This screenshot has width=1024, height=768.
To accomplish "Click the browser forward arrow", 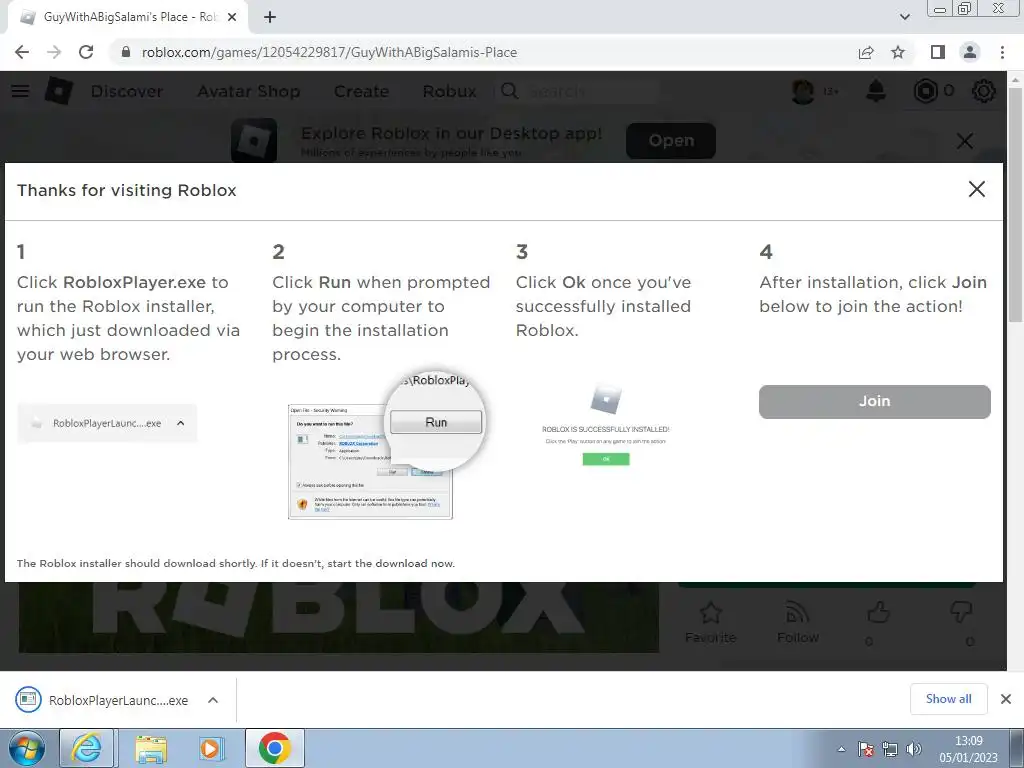I will click(54, 52).
